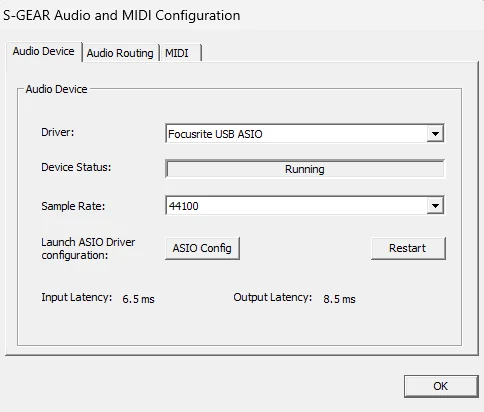Switch to the Audio Device tab
The width and height of the screenshot is (484, 412).
tap(44, 52)
